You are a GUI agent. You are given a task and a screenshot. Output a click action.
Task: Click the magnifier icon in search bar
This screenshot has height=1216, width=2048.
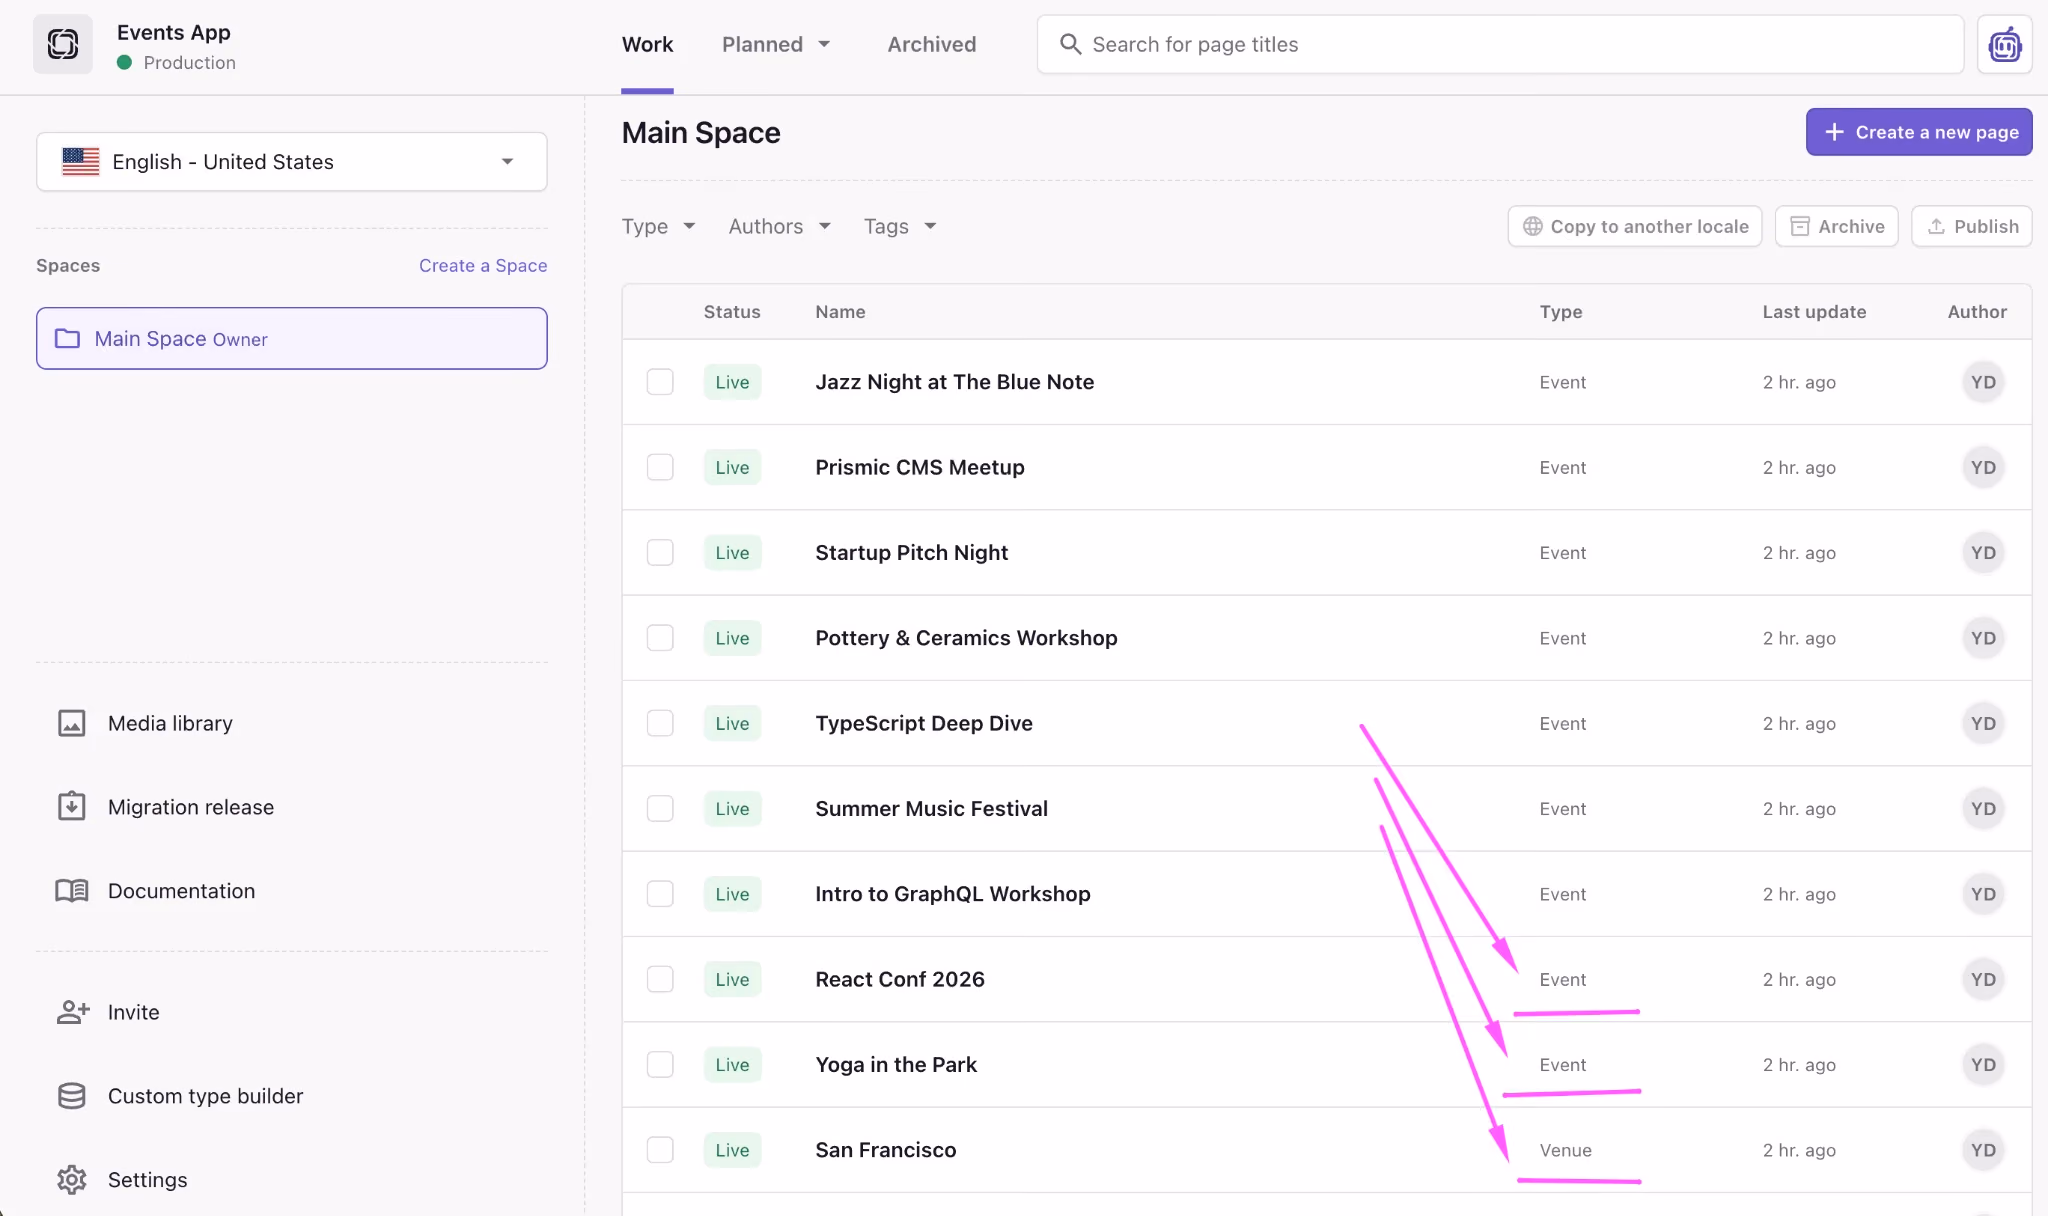[1070, 44]
